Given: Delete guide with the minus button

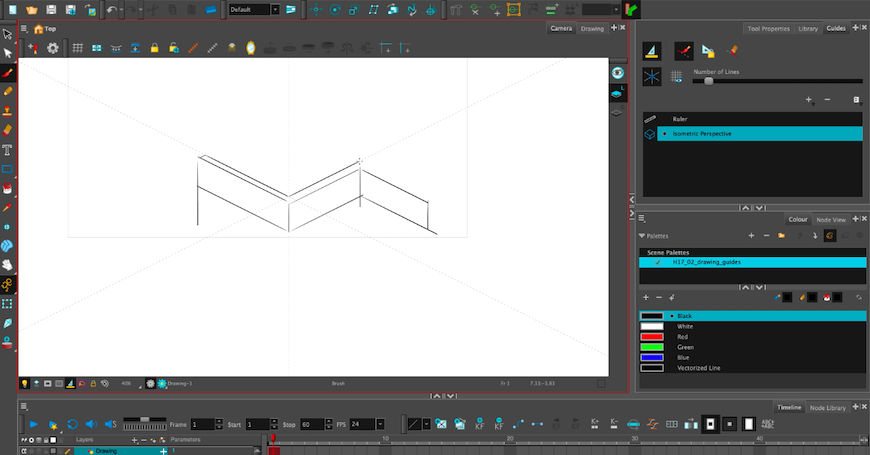Looking at the screenshot, I should [827, 100].
